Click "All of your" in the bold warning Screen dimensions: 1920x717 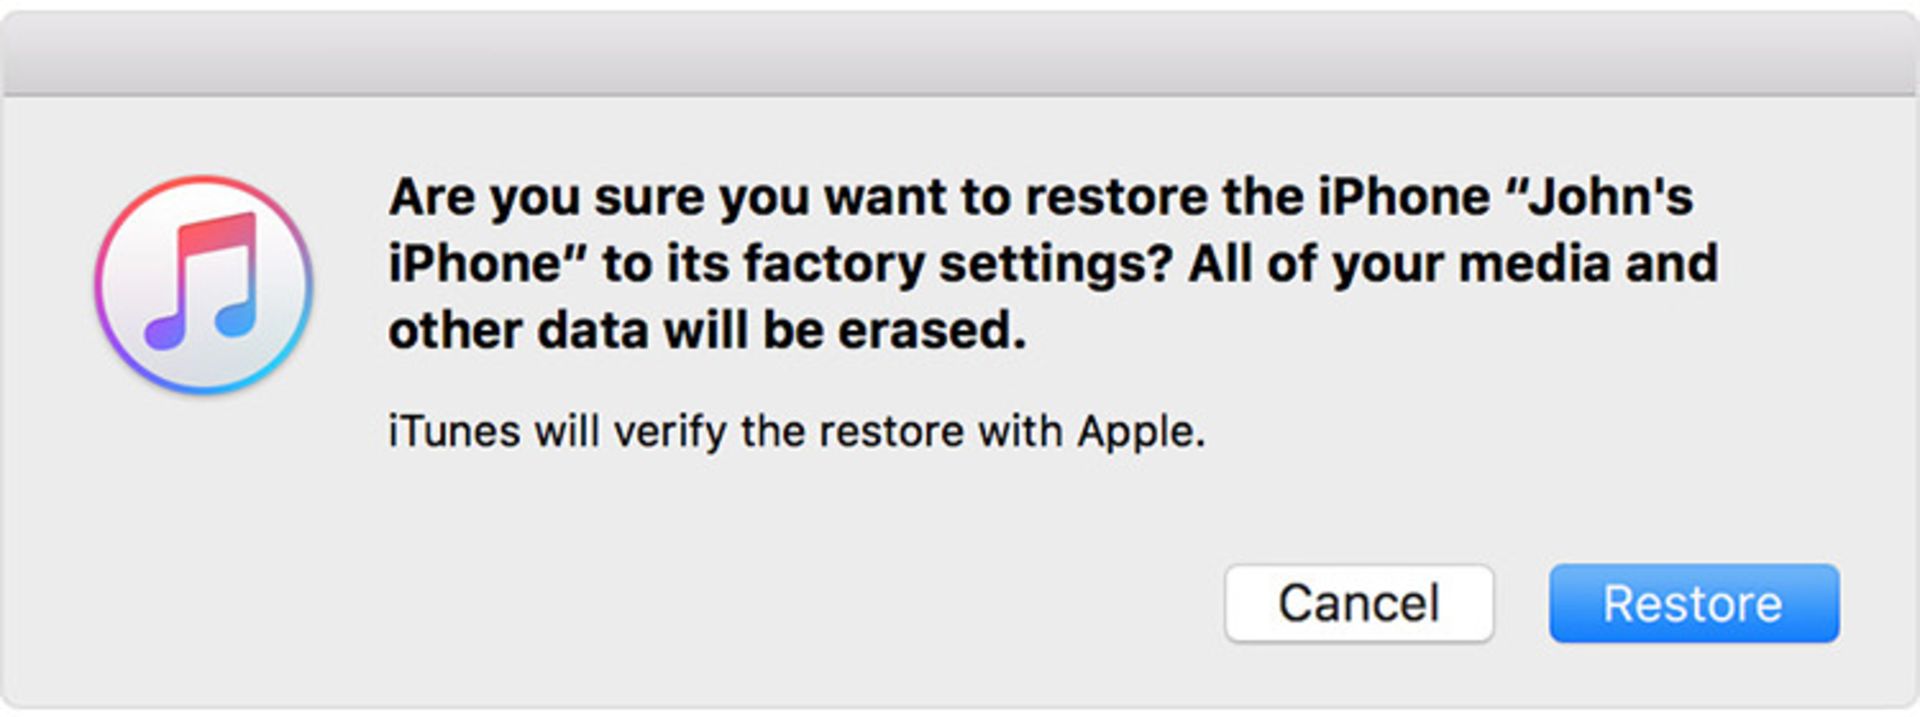click(x=1316, y=264)
